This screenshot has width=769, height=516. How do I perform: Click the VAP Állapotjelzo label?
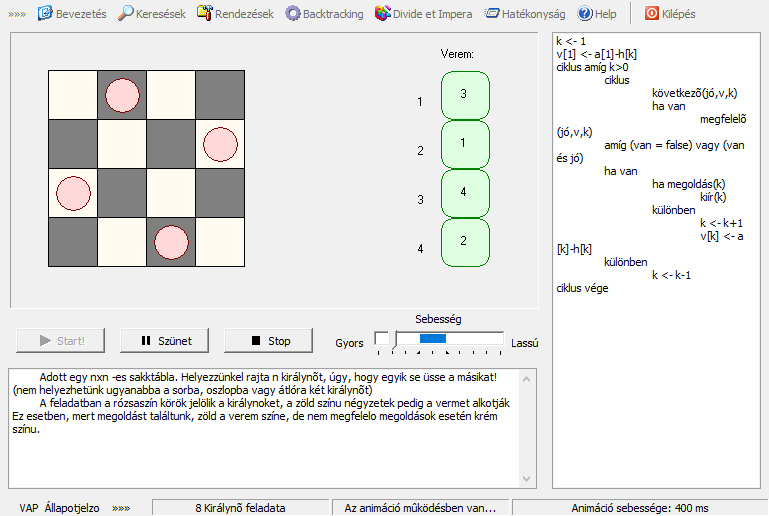[59, 508]
